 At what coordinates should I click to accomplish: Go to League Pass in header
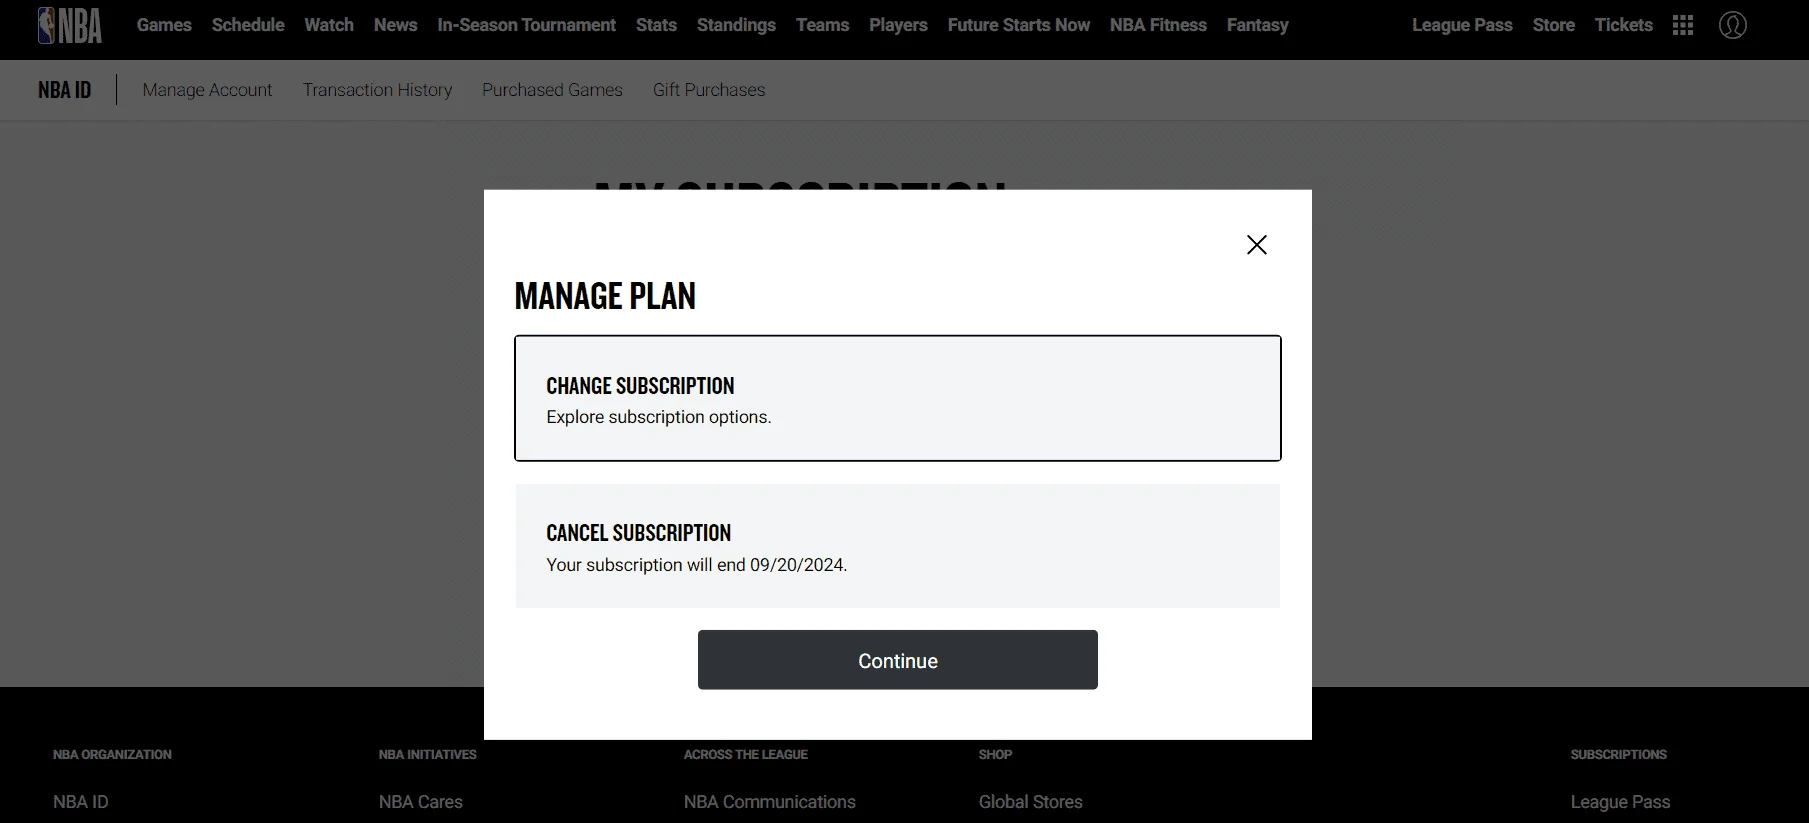[1462, 25]
